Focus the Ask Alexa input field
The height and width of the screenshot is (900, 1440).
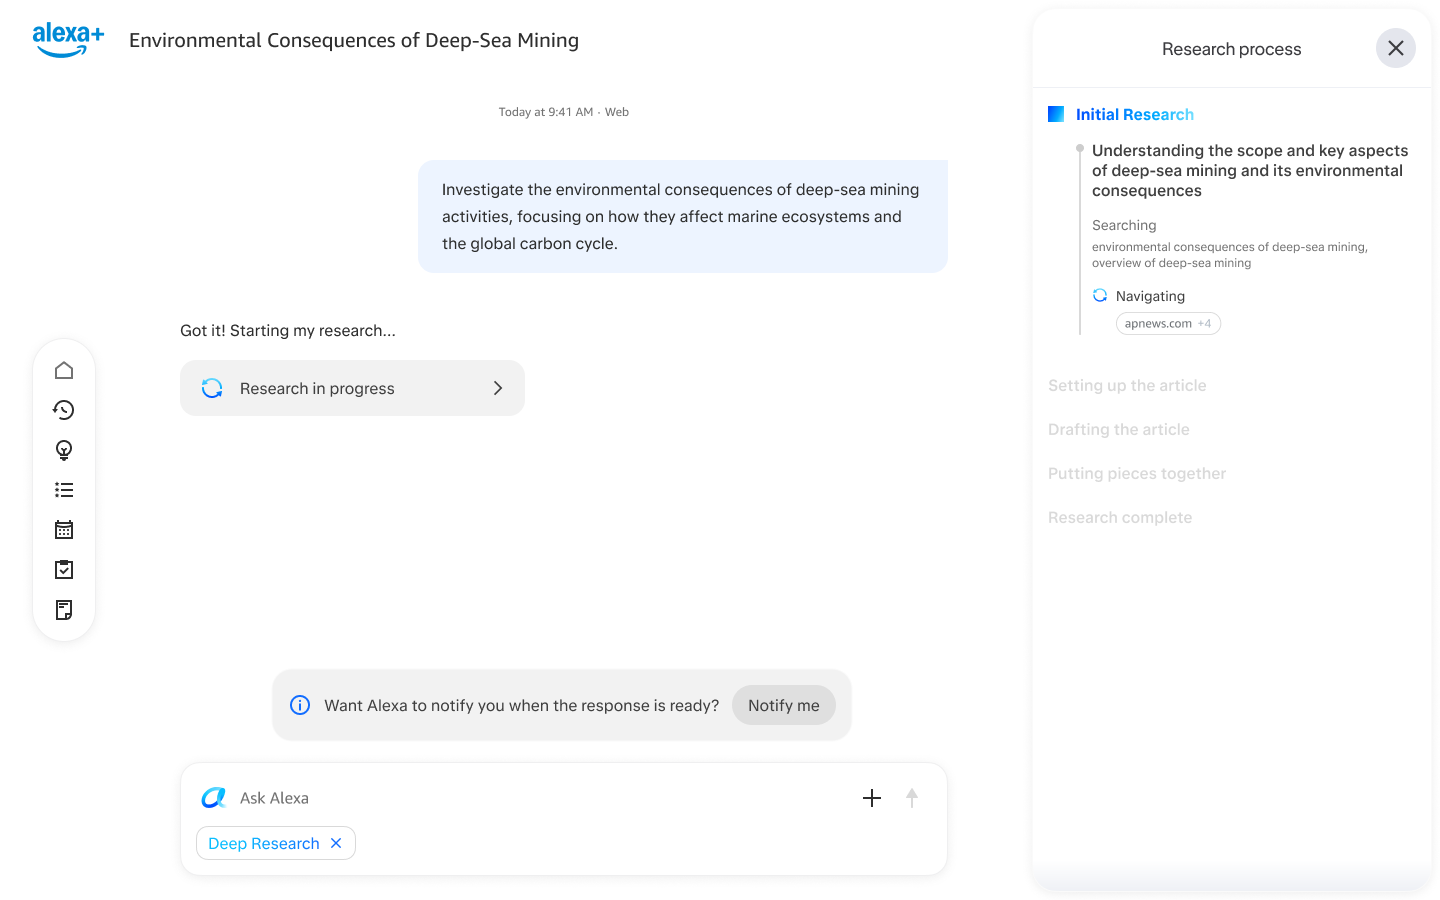[x=540, y=798]
